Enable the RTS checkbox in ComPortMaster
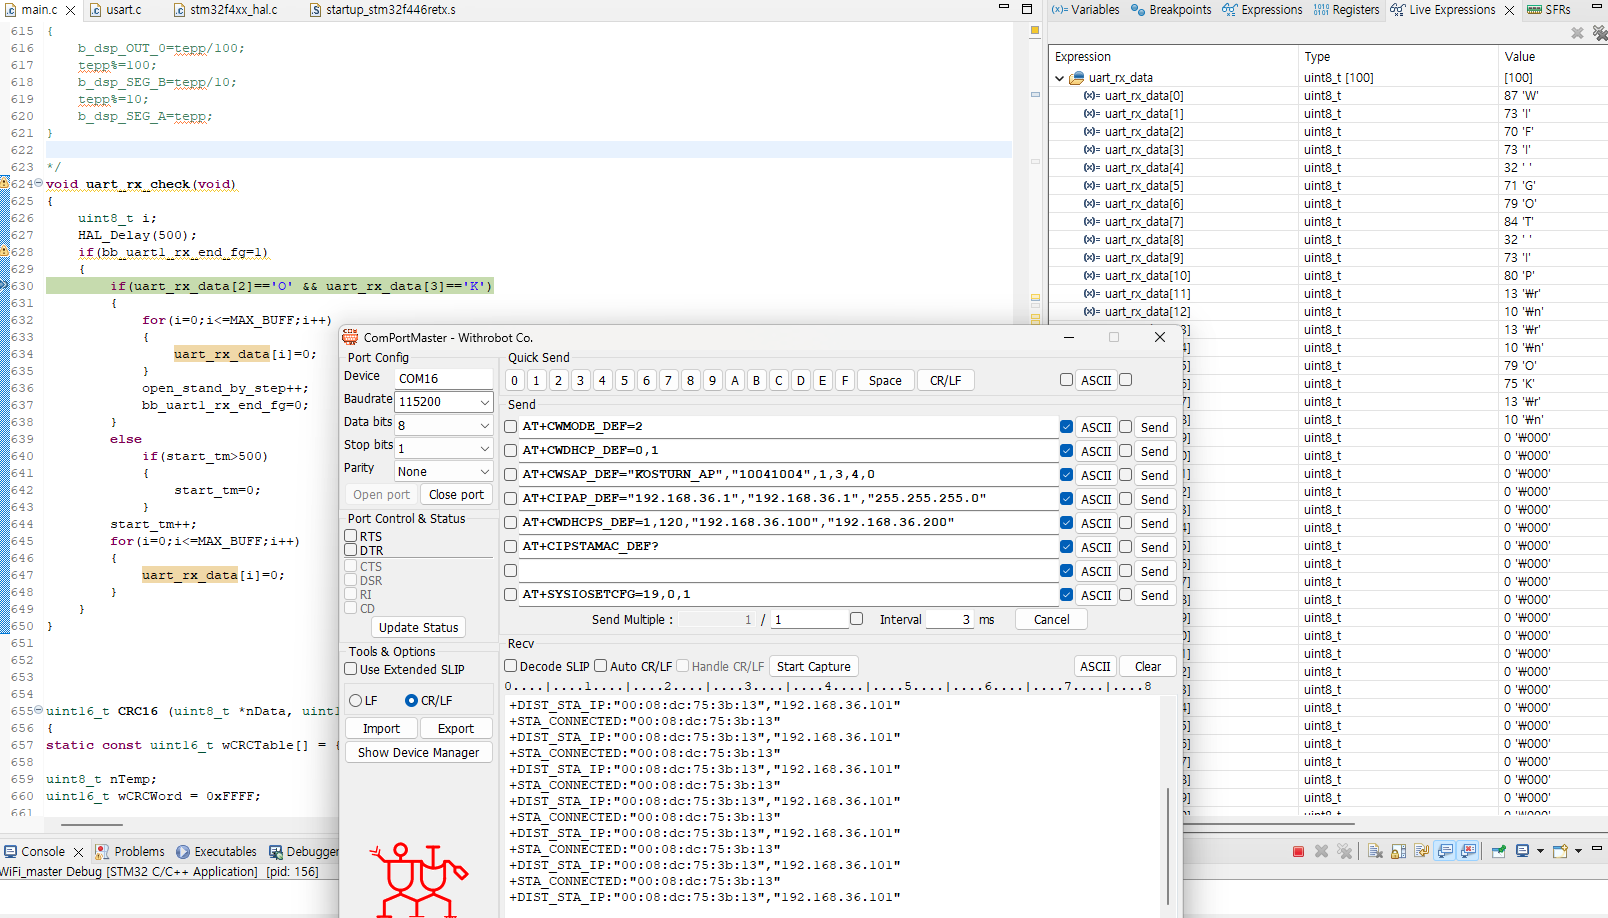This screenshot has width=1608, height=918. [x=351, y=536]
